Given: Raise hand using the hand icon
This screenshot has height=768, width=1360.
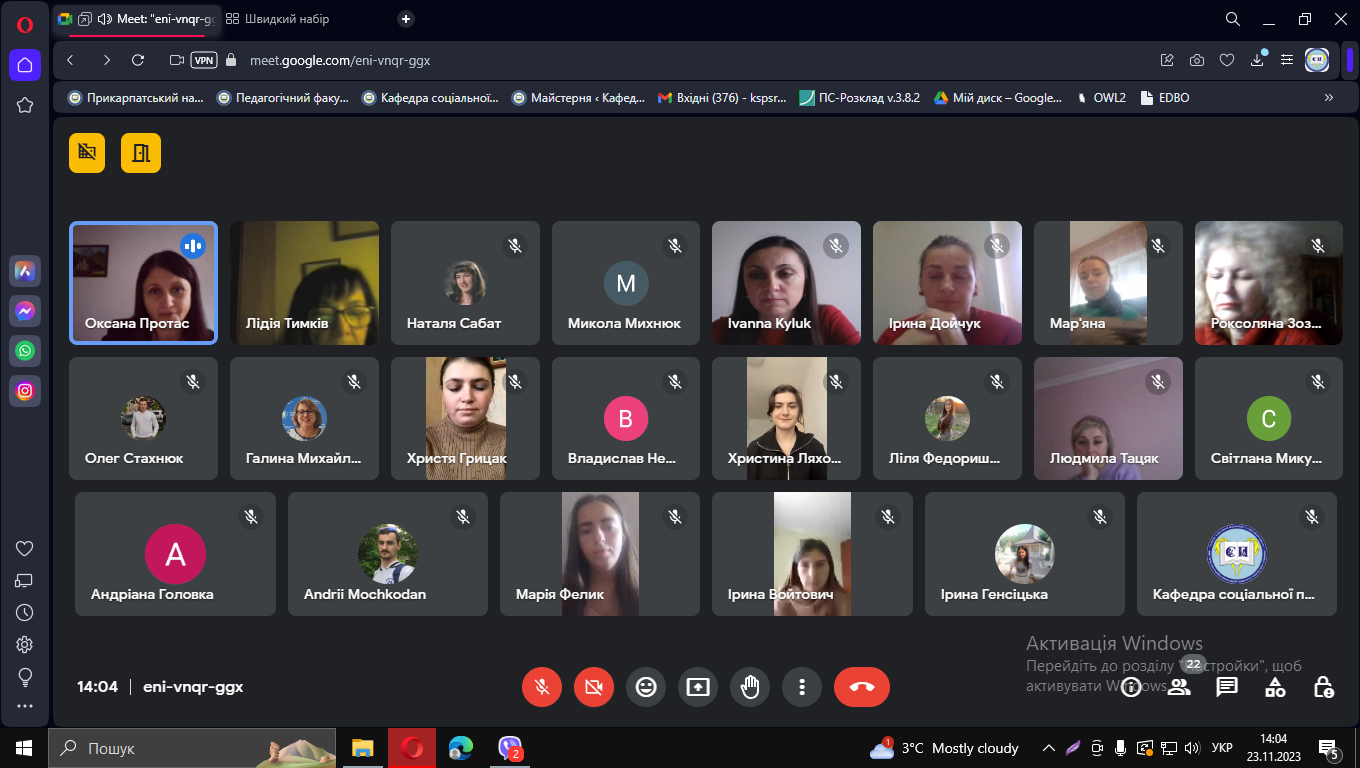Looking at the screenshot, I should [x=750, y=687].
